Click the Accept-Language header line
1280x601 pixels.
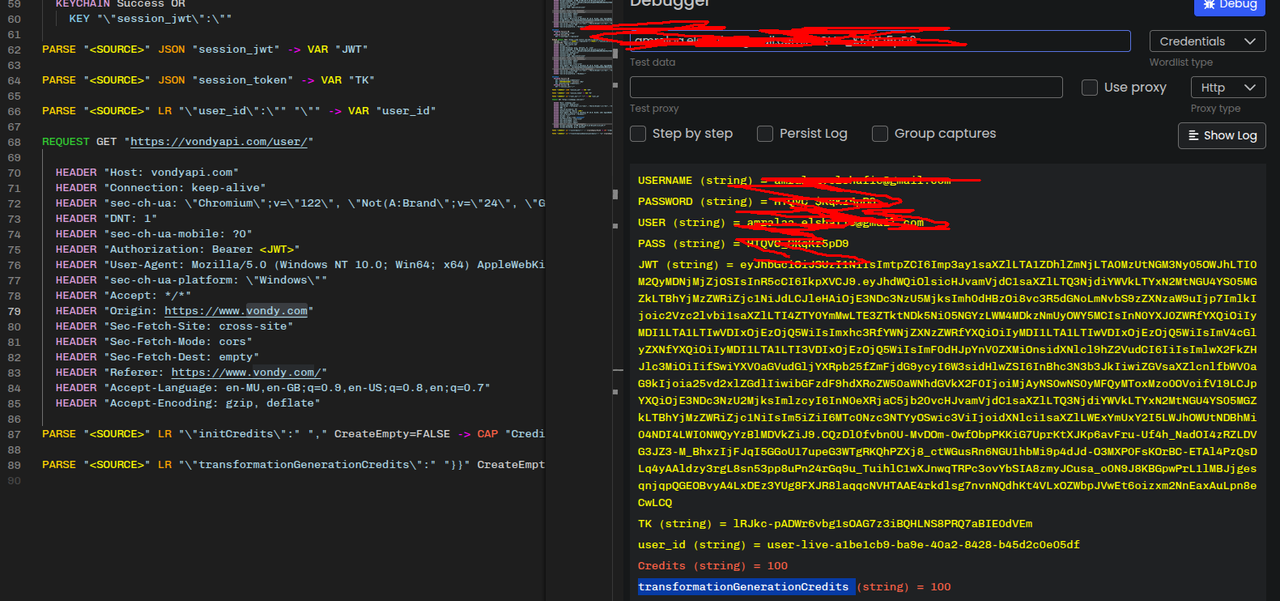tap(275, 387)
